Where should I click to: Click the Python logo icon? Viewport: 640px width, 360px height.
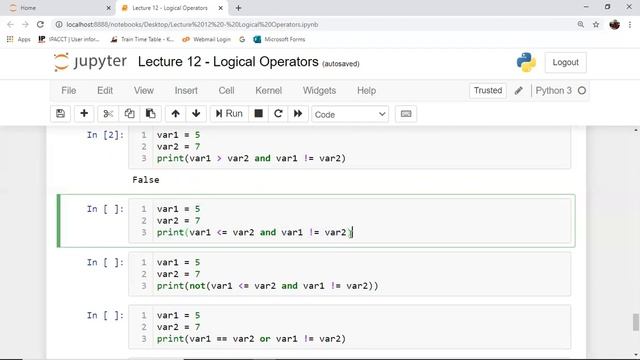(526, 62)
